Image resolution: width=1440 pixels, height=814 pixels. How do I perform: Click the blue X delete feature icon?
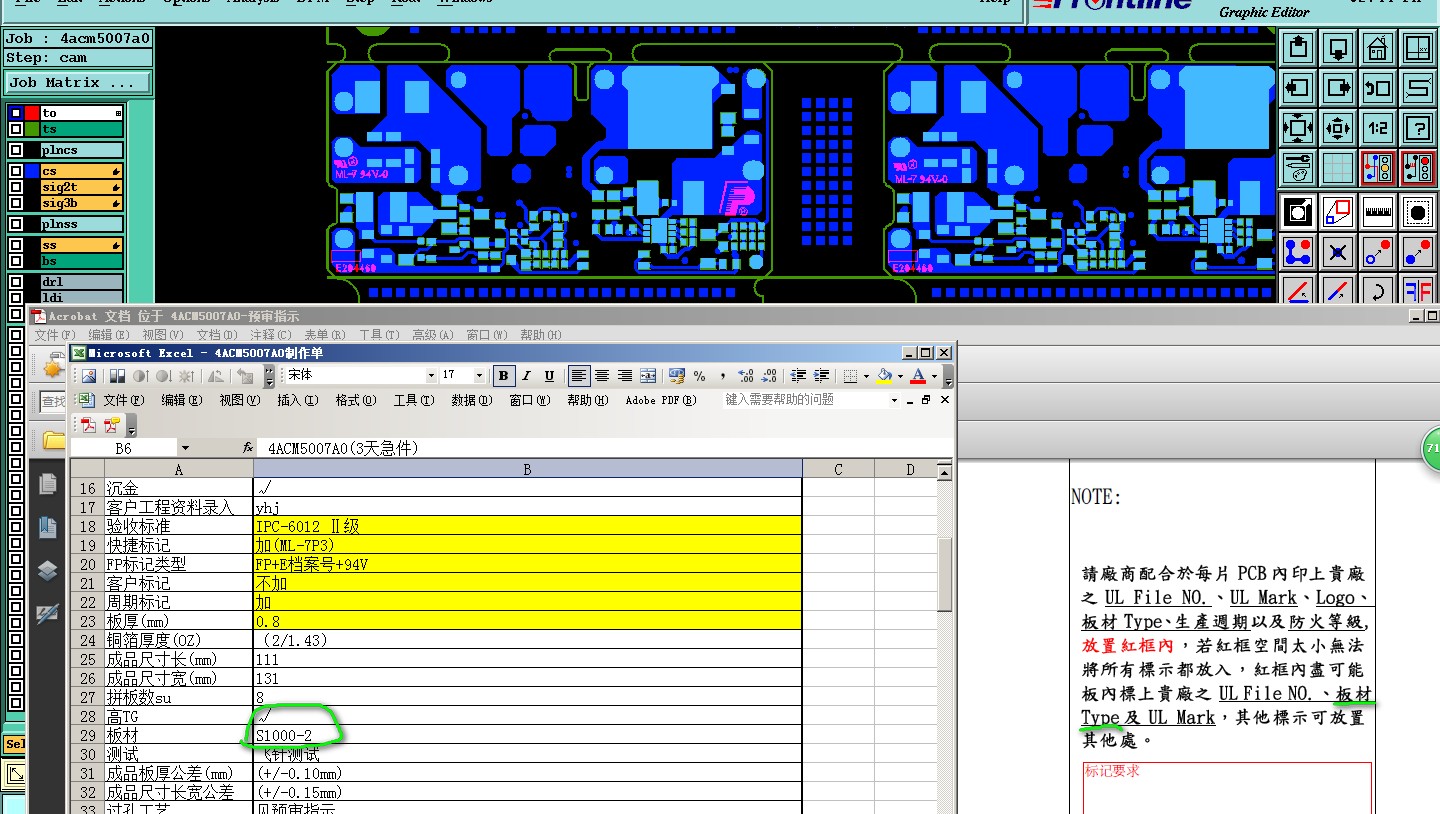(x=1338, y=252)
